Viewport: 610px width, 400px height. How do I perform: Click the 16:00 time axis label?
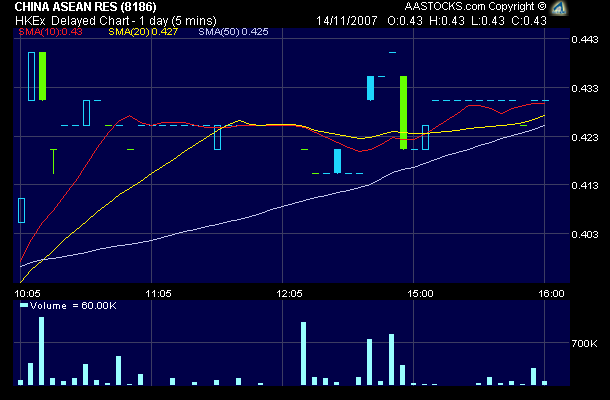(x=551, y=293)
